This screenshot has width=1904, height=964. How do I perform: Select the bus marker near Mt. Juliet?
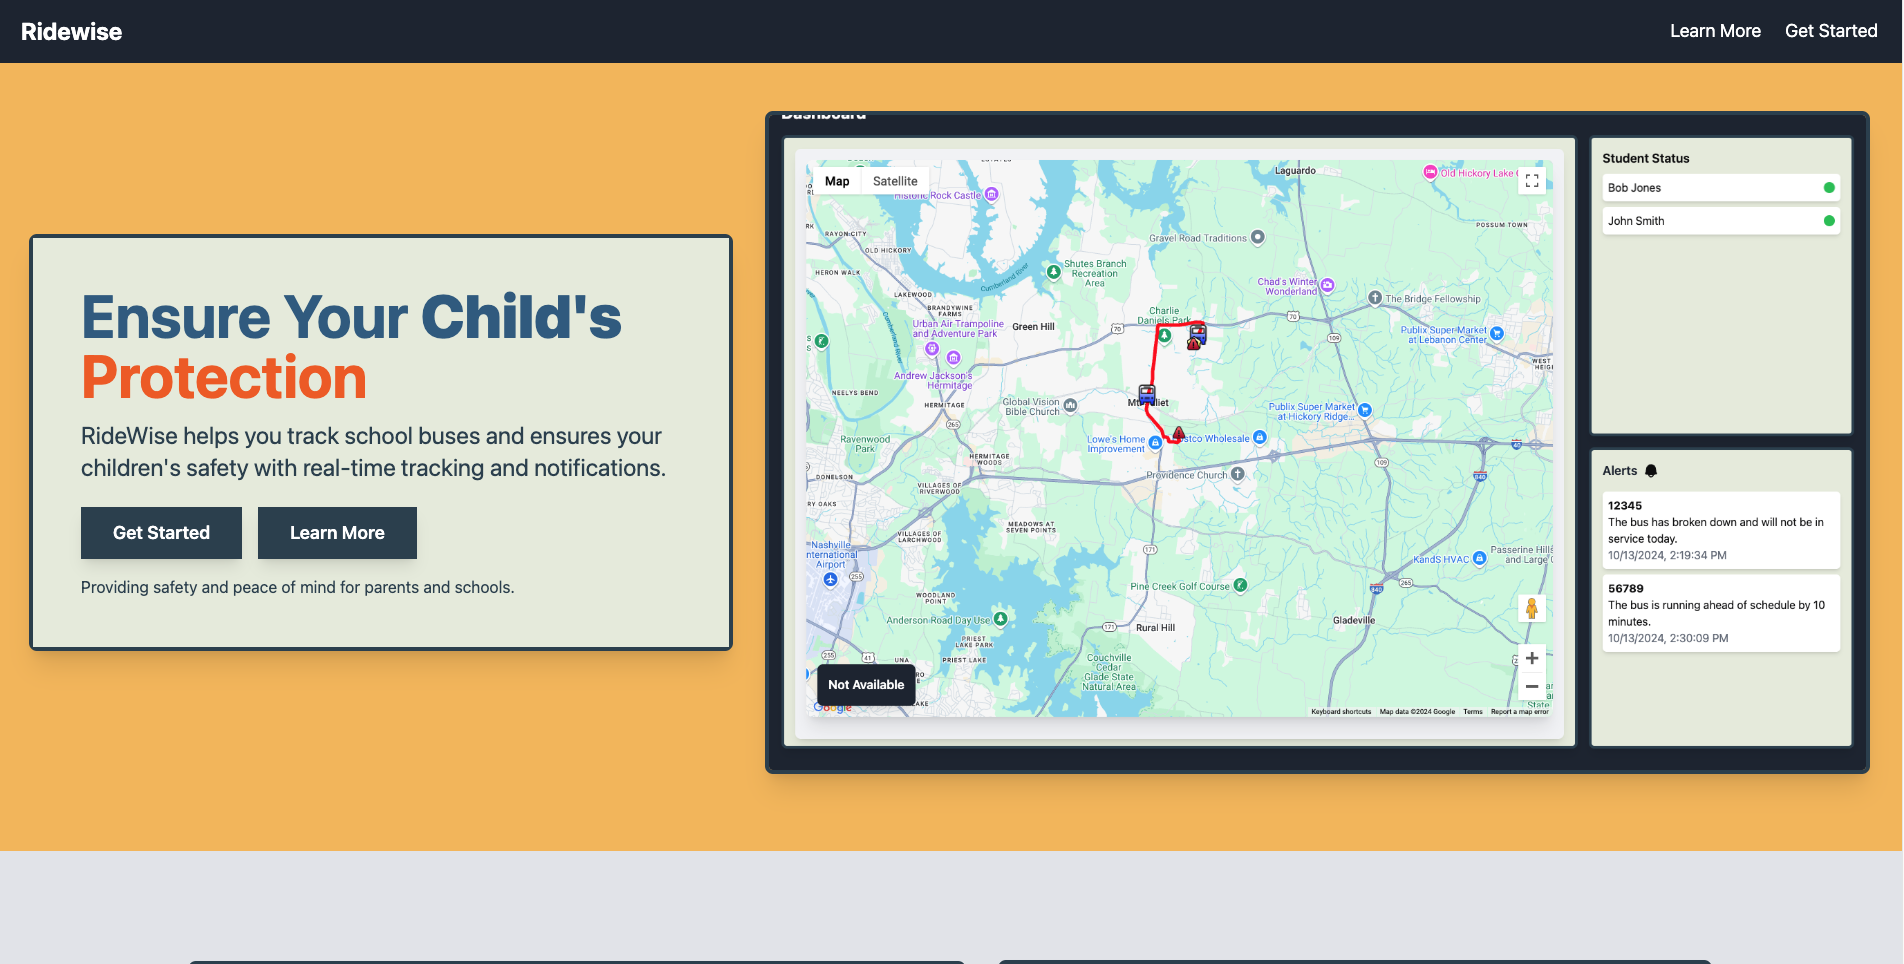coord(1147,394)
